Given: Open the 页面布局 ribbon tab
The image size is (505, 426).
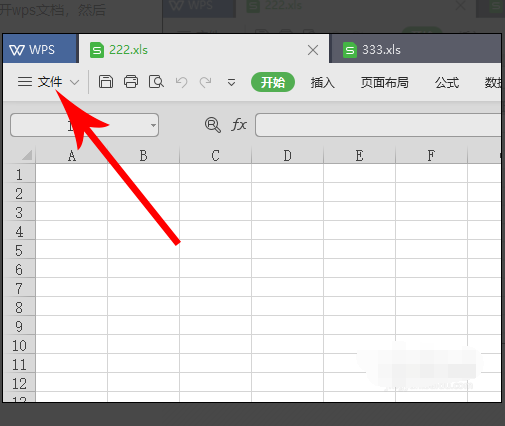Looking at the screenshot, I should tap(385, 82).
